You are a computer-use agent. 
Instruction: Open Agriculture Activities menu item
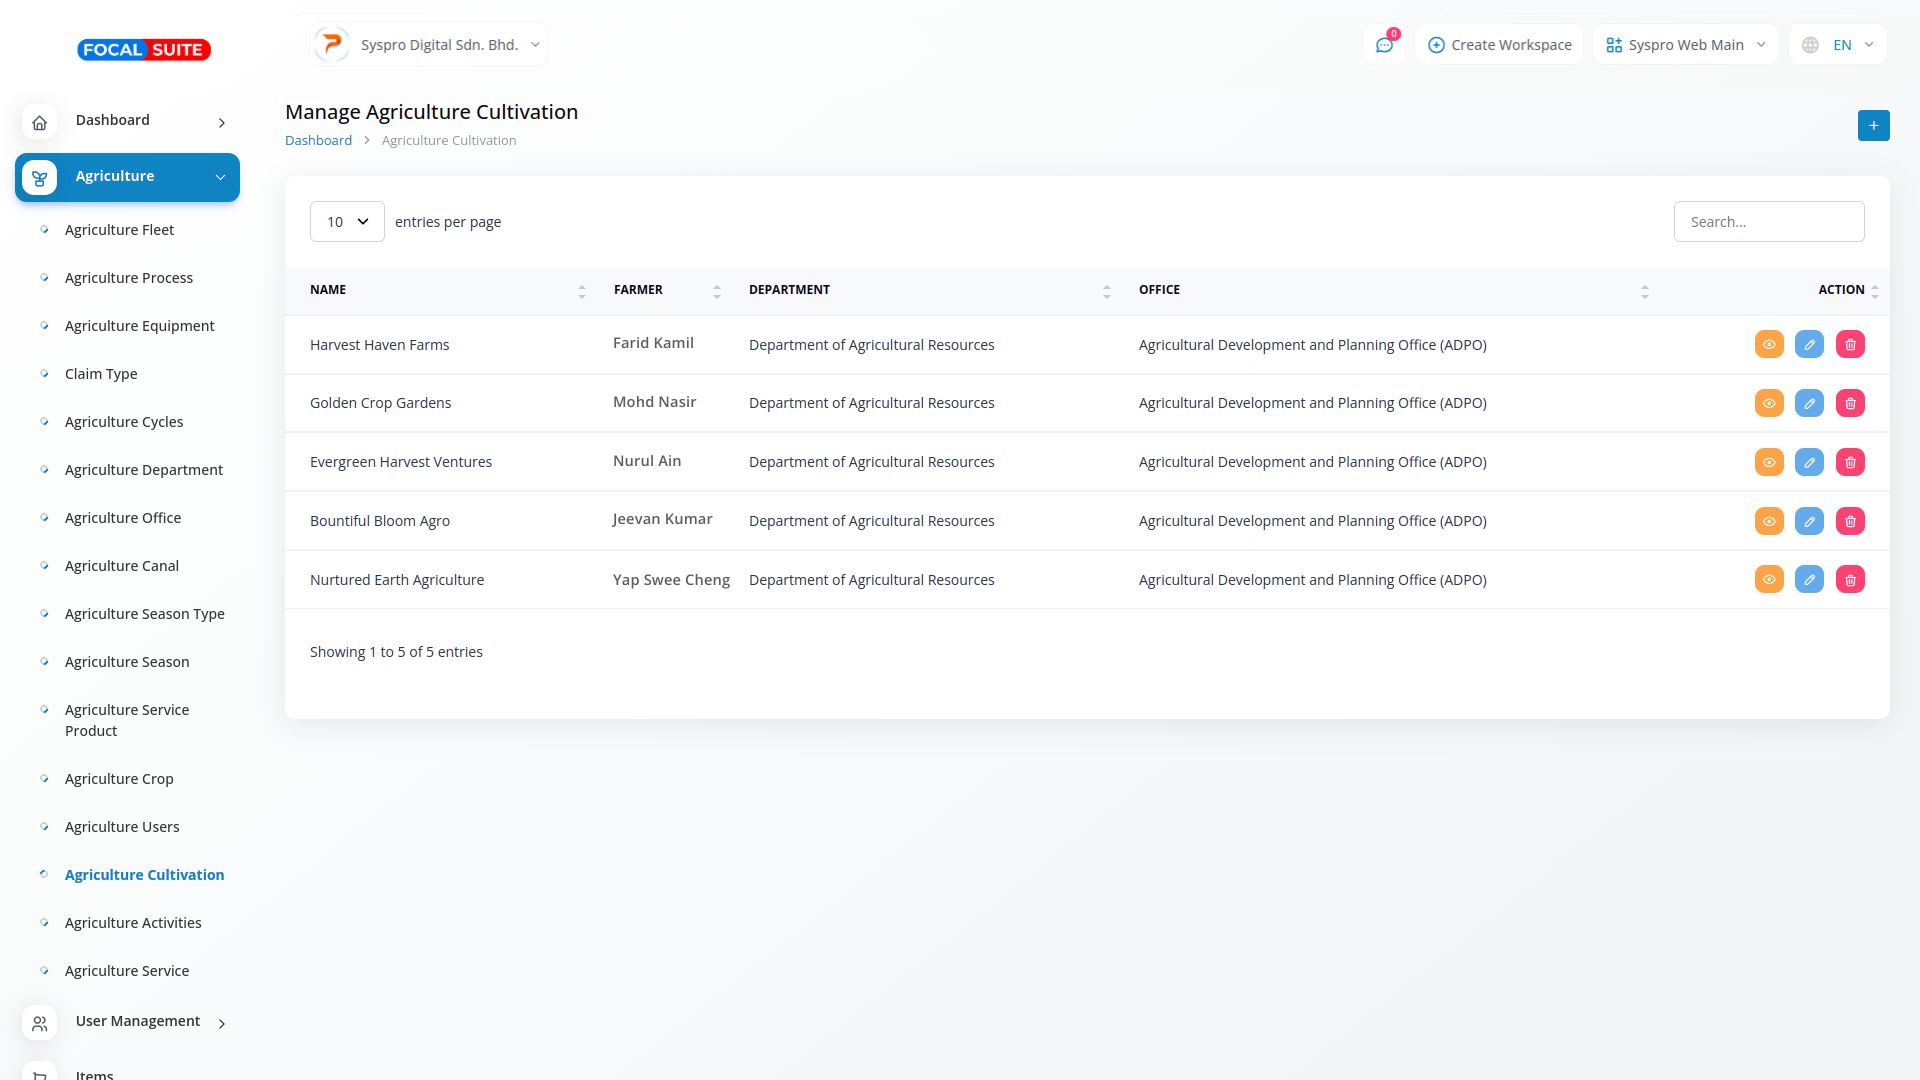coord(133,922)
